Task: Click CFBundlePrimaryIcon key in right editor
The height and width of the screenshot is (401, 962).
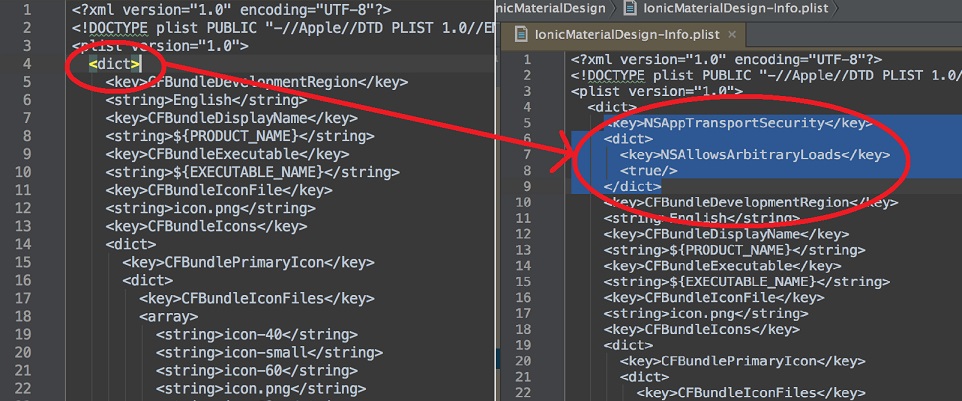Action: (x=742, y=361)
